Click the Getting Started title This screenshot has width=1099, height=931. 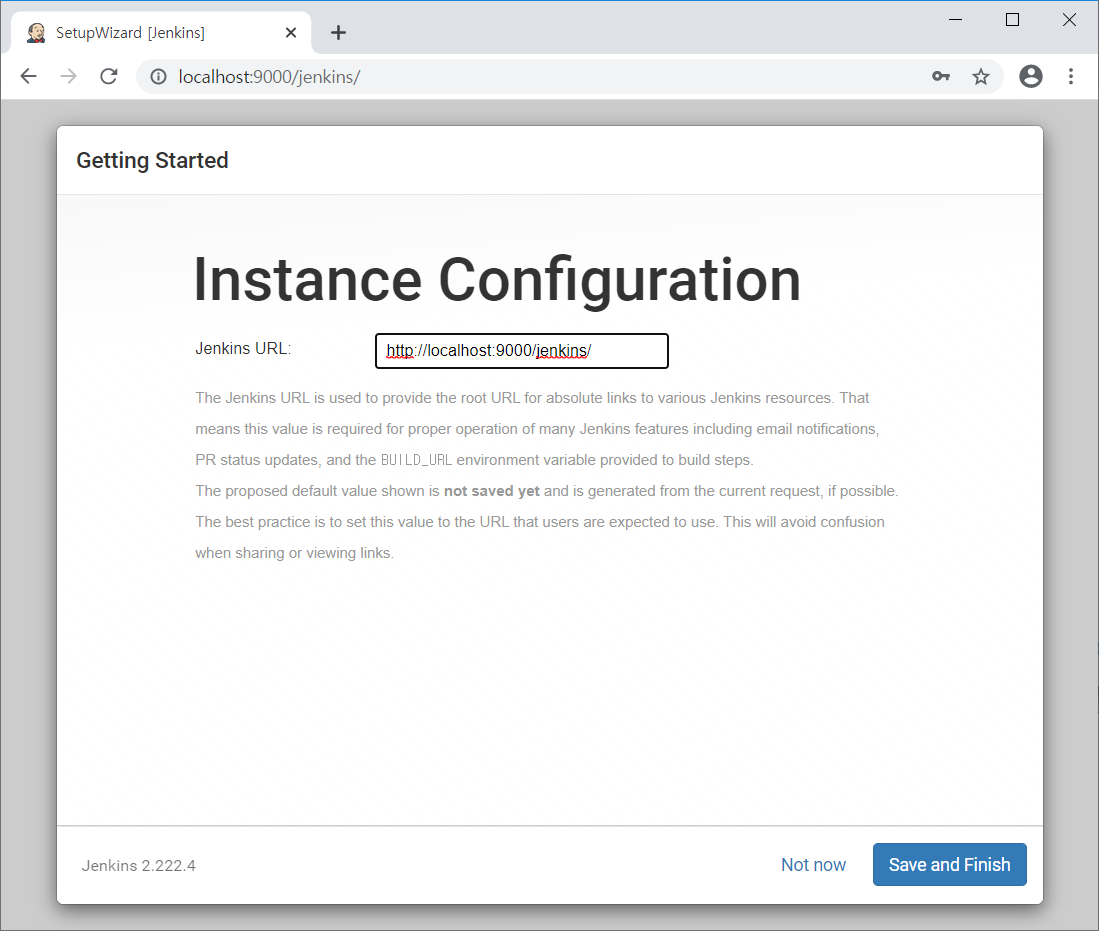(152, 161)
